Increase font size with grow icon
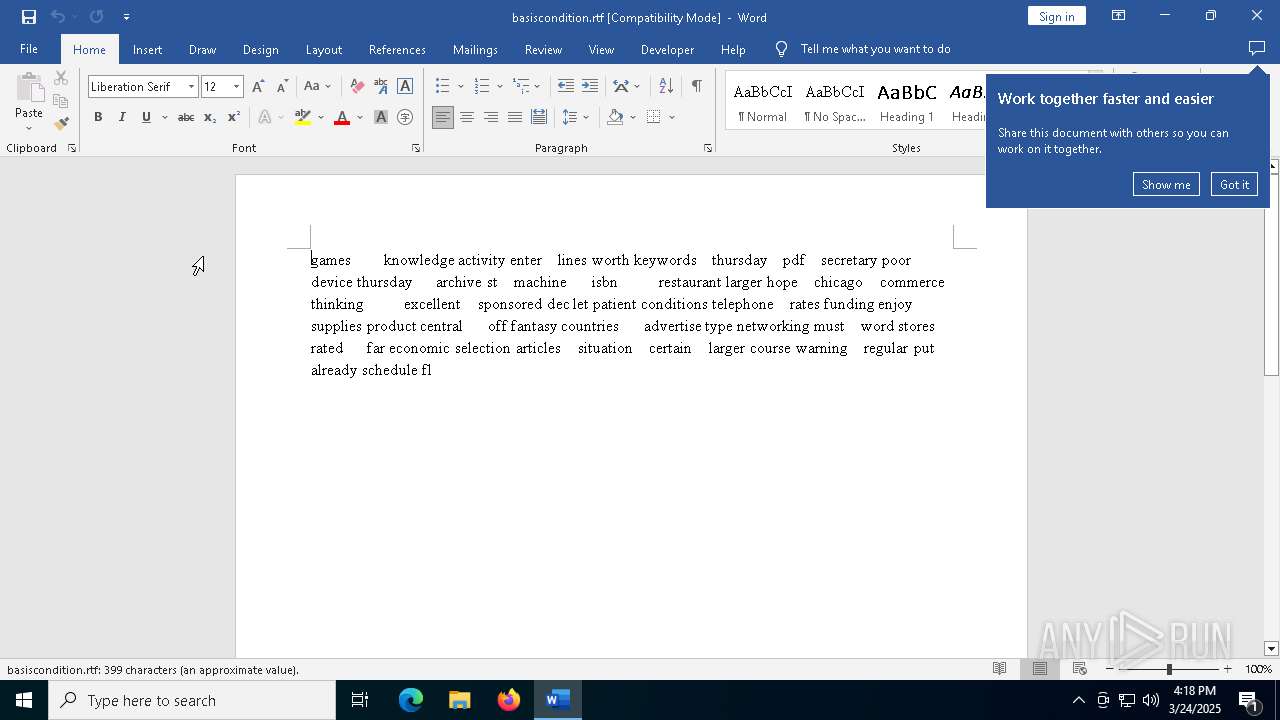The image size is (1280, 720). coord(259,87)
